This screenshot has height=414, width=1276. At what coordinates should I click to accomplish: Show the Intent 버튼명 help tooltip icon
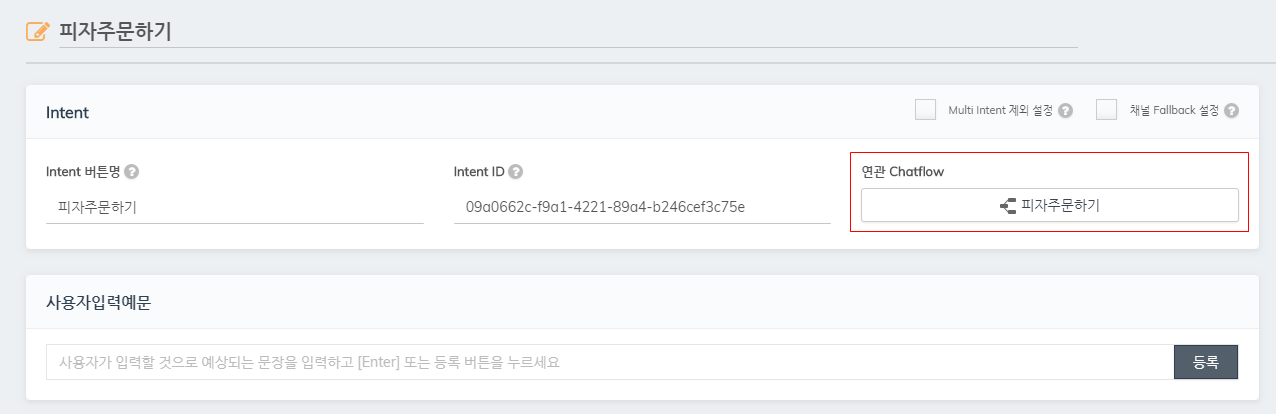(x=132, y=172)
